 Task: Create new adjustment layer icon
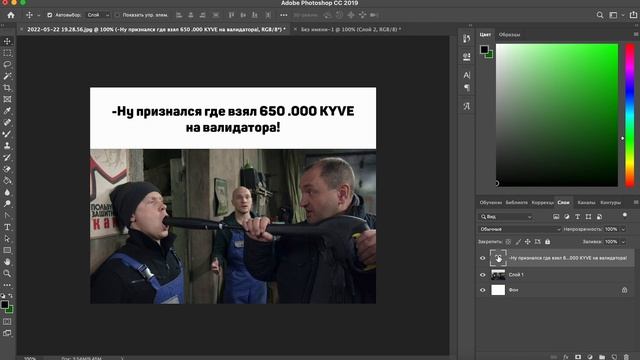point(590,357)
